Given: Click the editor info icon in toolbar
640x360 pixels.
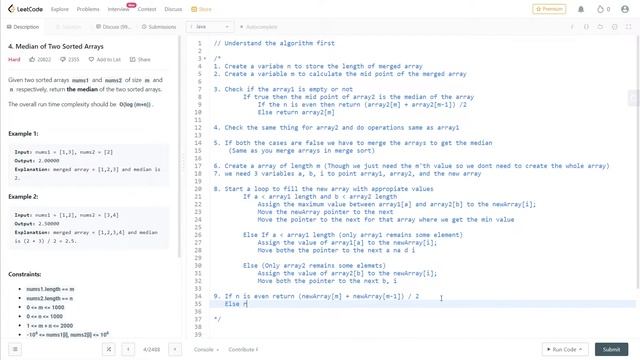Looking at the screenshot, I should coord(572,27).
